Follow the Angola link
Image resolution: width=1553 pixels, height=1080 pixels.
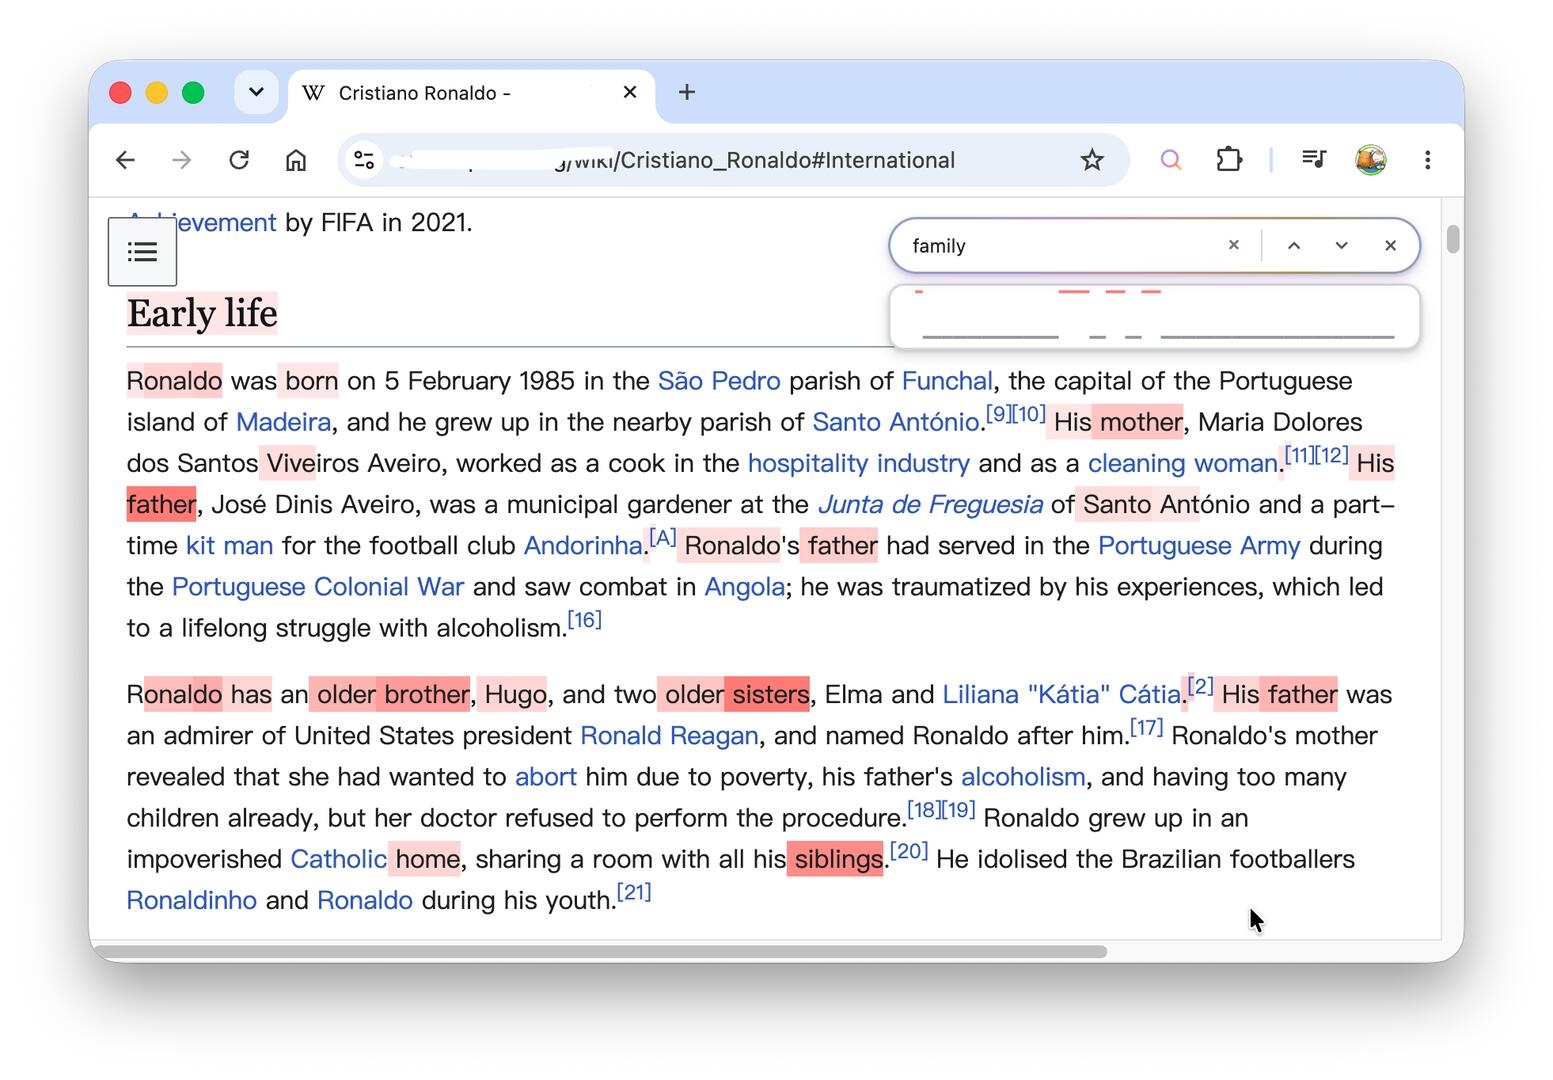click(x=744, y=586)
